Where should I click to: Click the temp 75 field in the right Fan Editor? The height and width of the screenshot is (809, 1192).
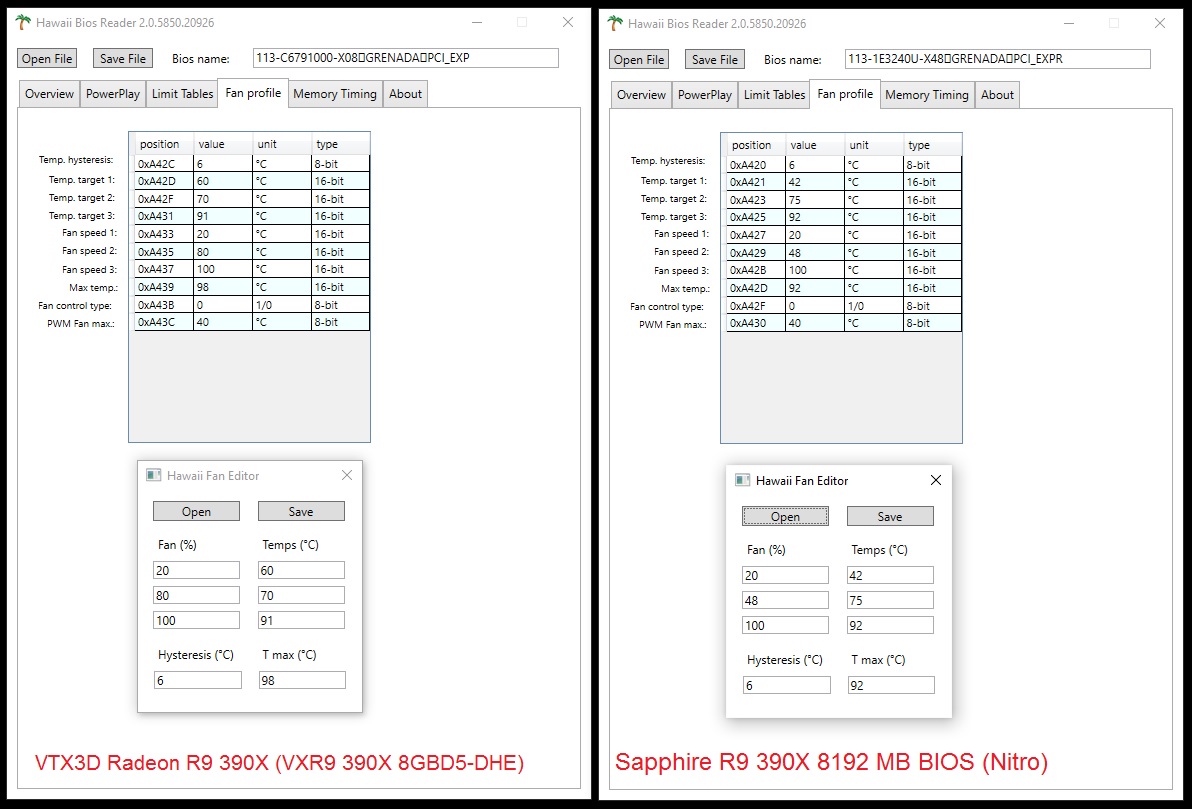point(890,599)
